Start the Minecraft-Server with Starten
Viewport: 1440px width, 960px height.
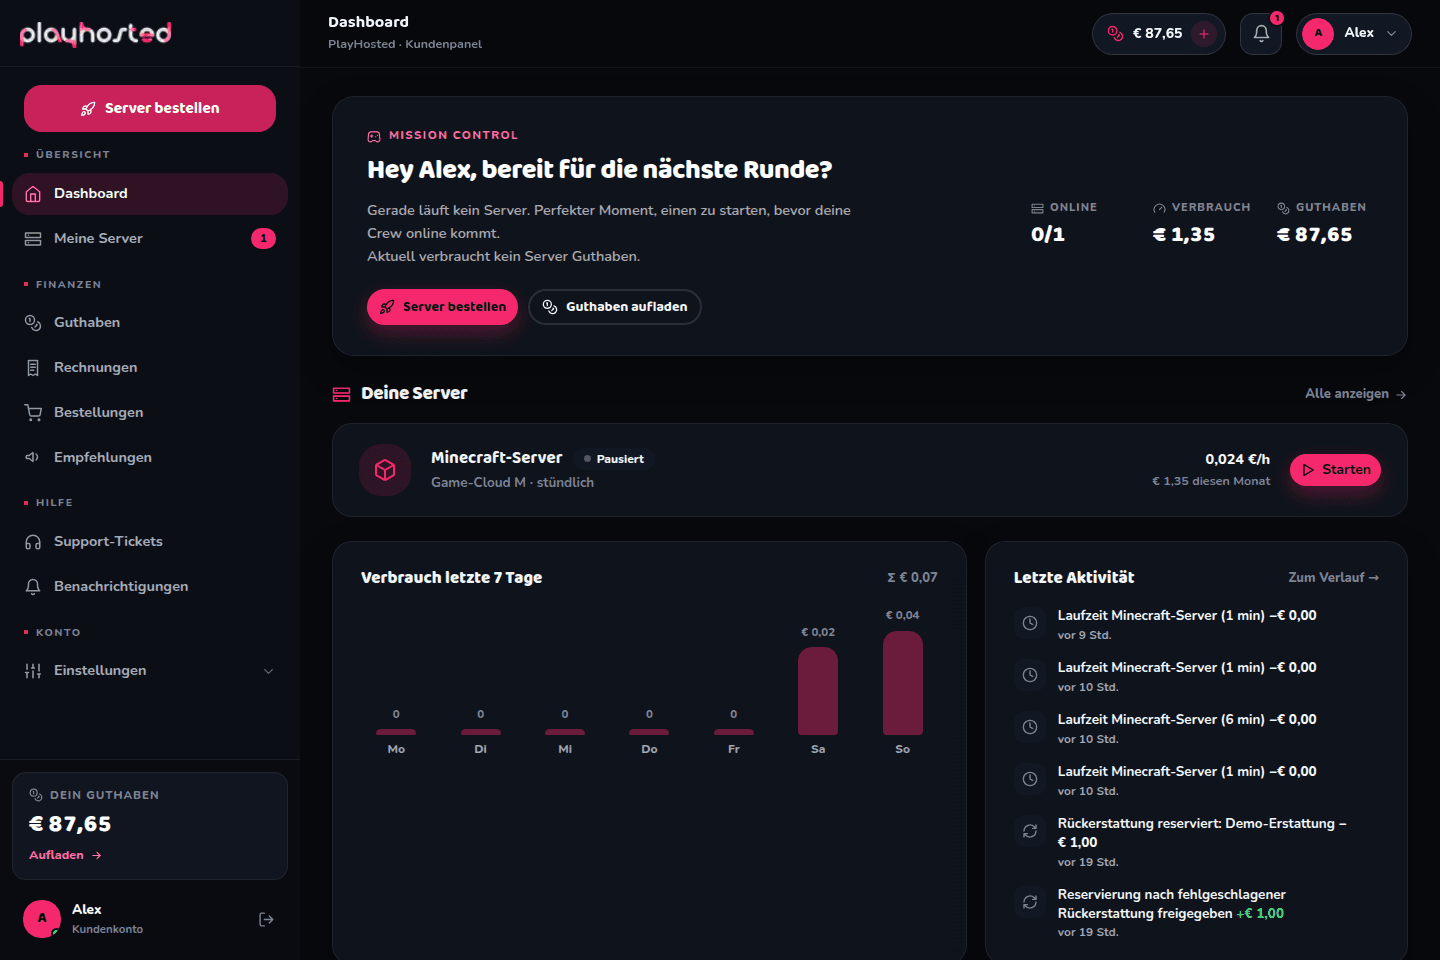click(x=1335, y=470)
